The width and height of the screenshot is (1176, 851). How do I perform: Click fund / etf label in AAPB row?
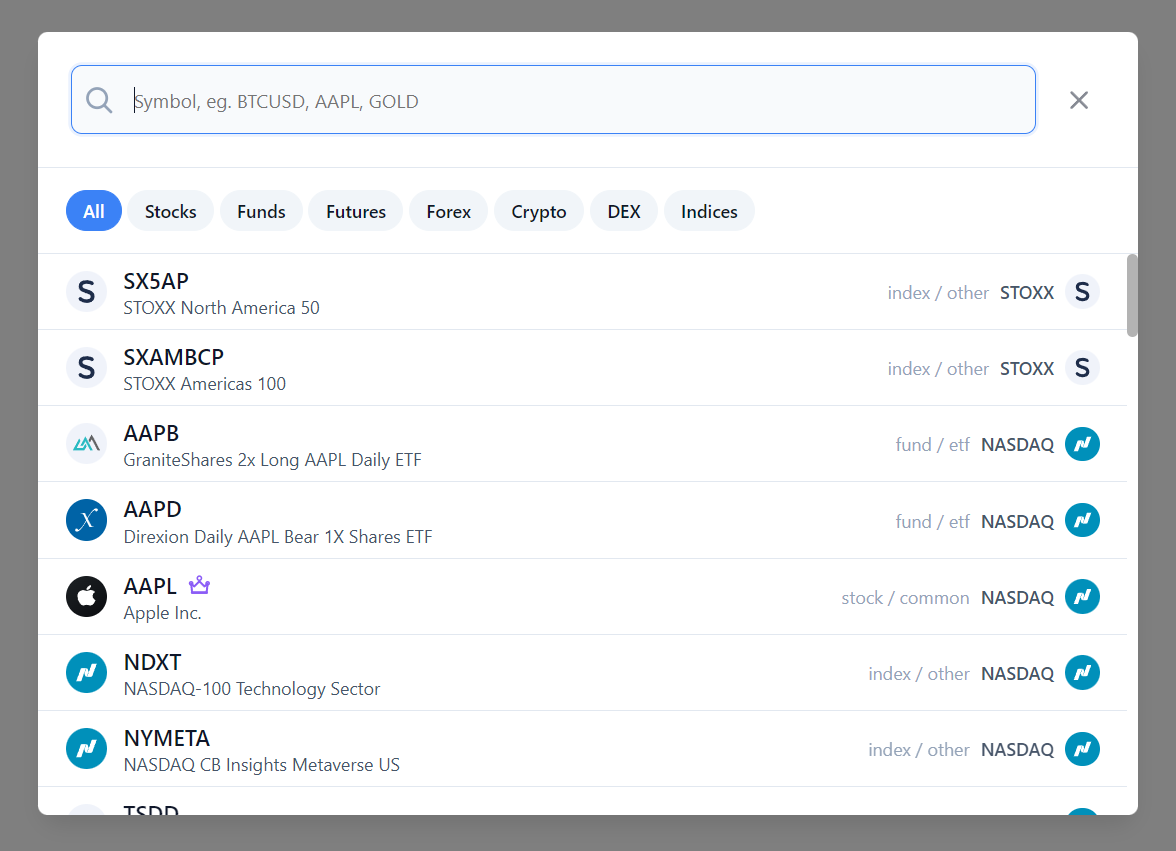pos(932,445)
